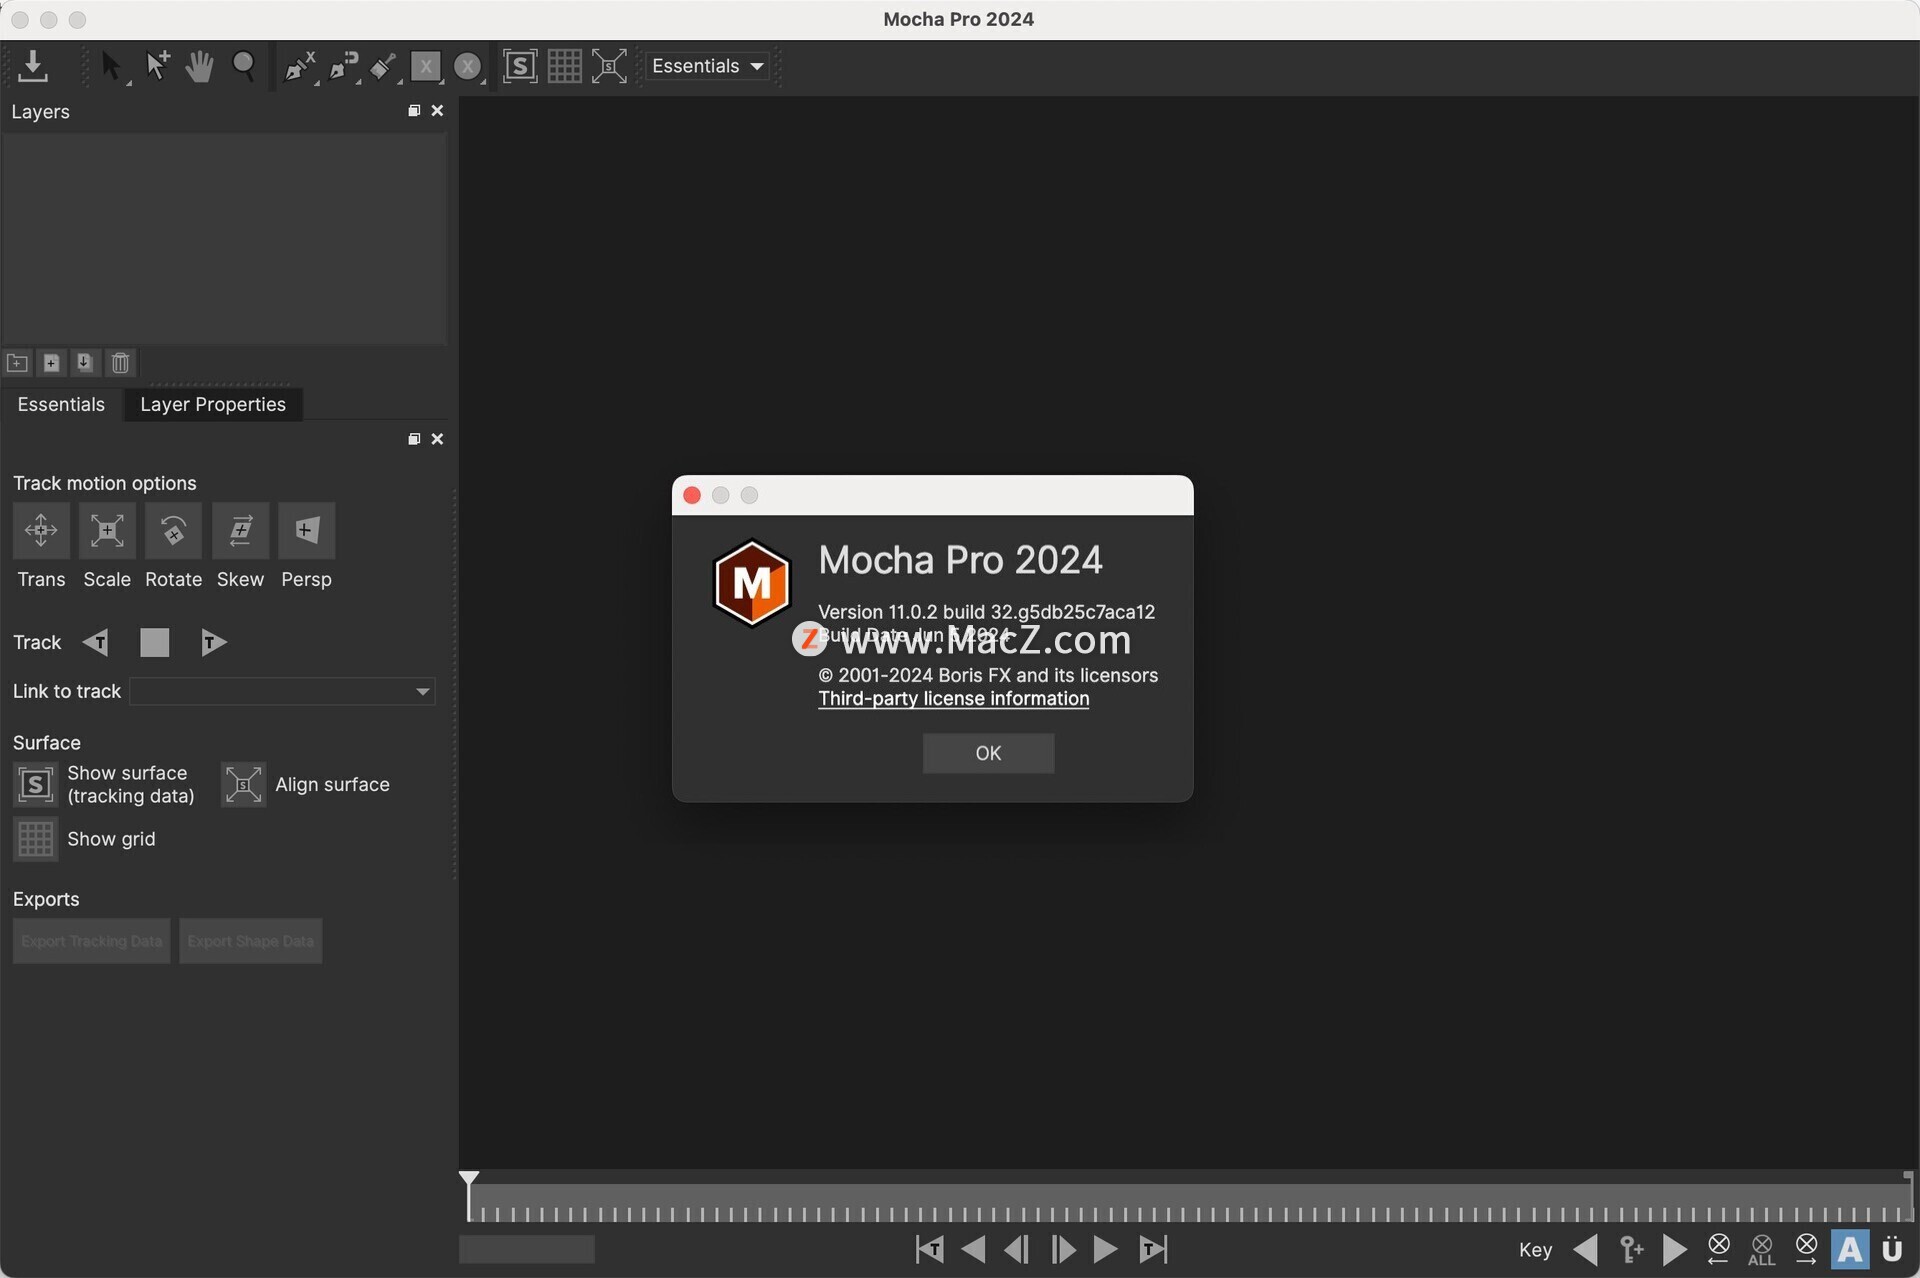This screenshot has width=1920, height=1278.
Task: Toggle Show Surface in top toolbar
Action: [x=520, y=66]
